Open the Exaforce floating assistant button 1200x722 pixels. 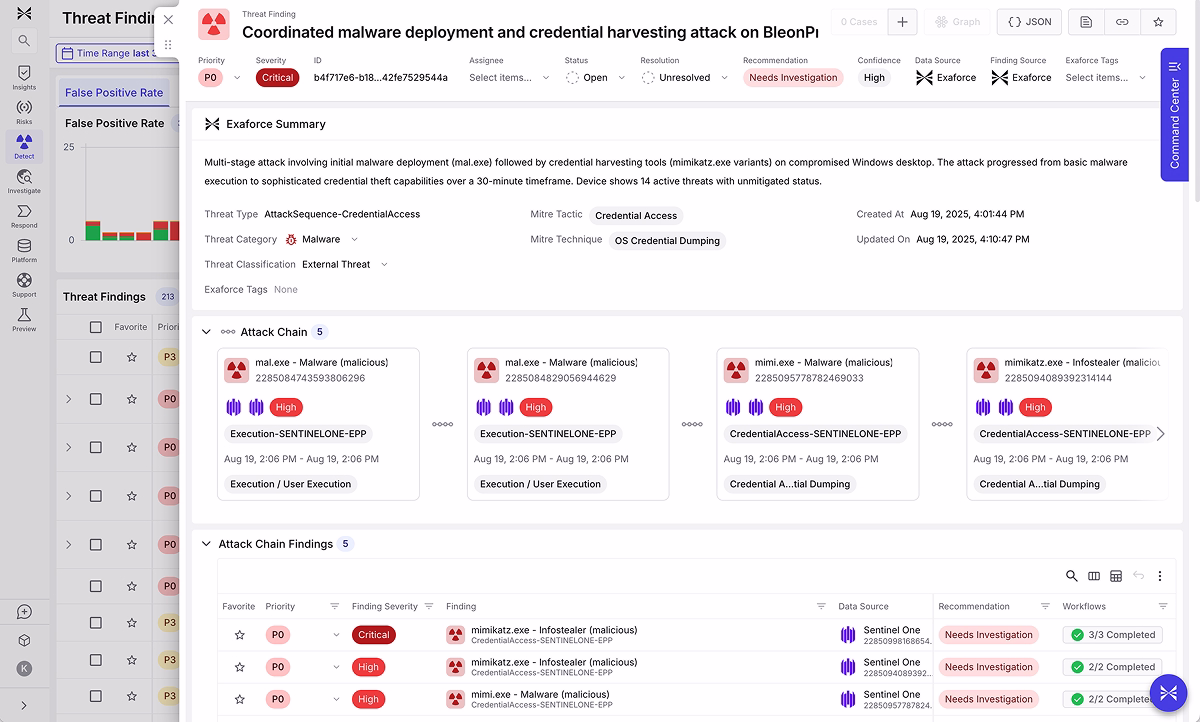click(1168, 693)
